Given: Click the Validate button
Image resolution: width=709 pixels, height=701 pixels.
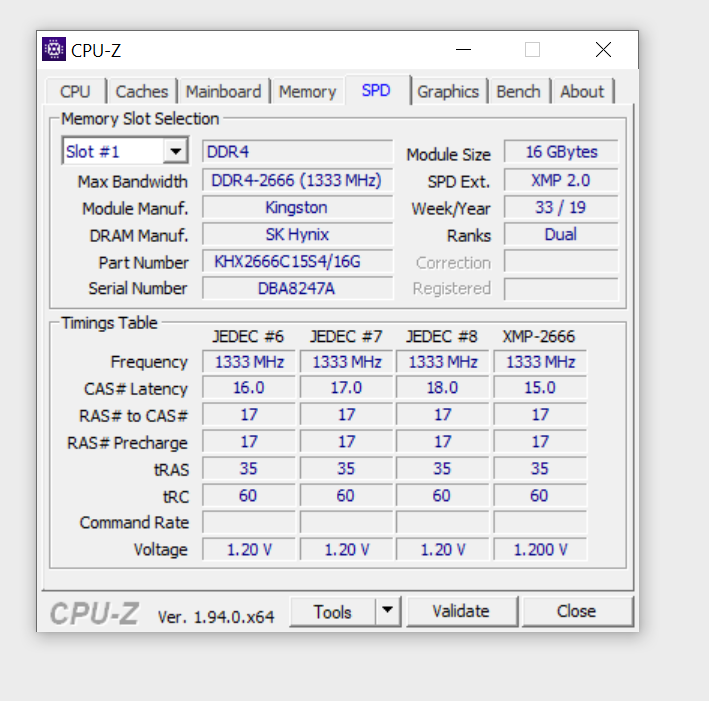Looking at the screenshot, I should [x=461, y=611].
